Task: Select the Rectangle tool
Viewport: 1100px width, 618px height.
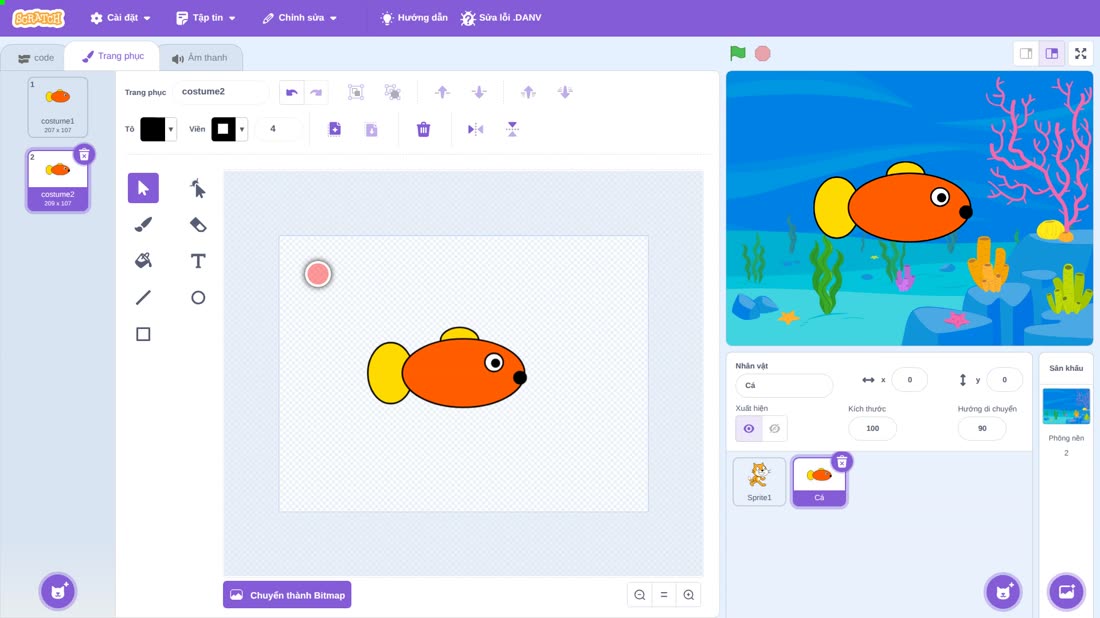Action: [143, 334]
